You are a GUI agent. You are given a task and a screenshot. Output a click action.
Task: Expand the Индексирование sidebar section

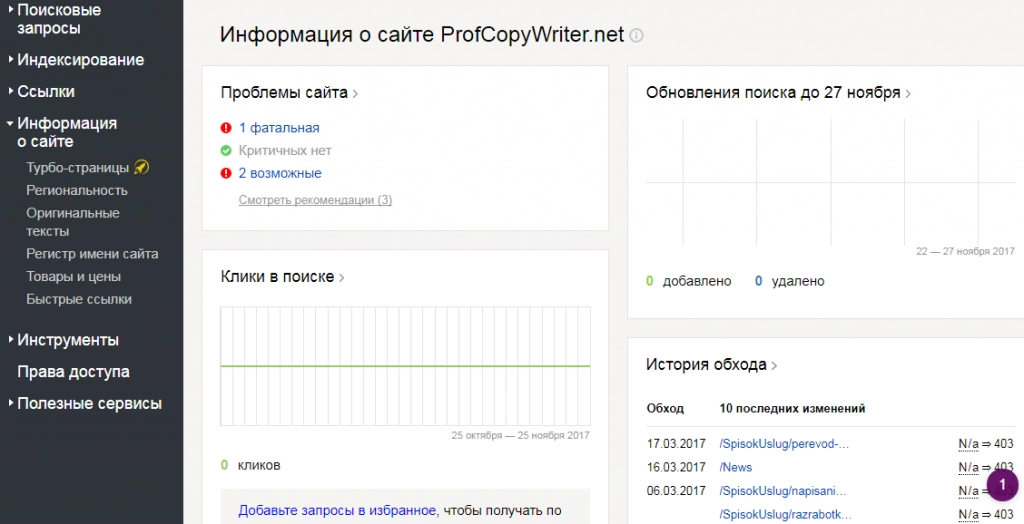point(76,60)
